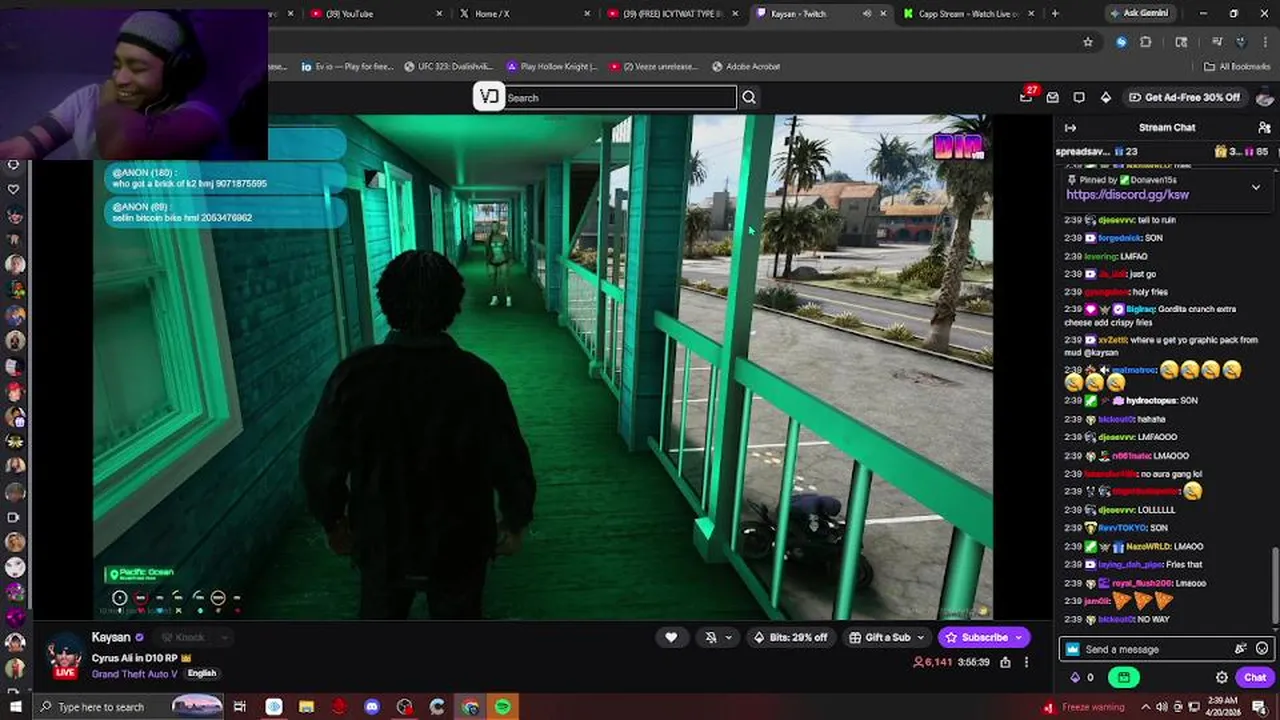This screenshot has width=1280, height=720.
Task: Click the purple Subscribe button
Action: tap(984, 637)
